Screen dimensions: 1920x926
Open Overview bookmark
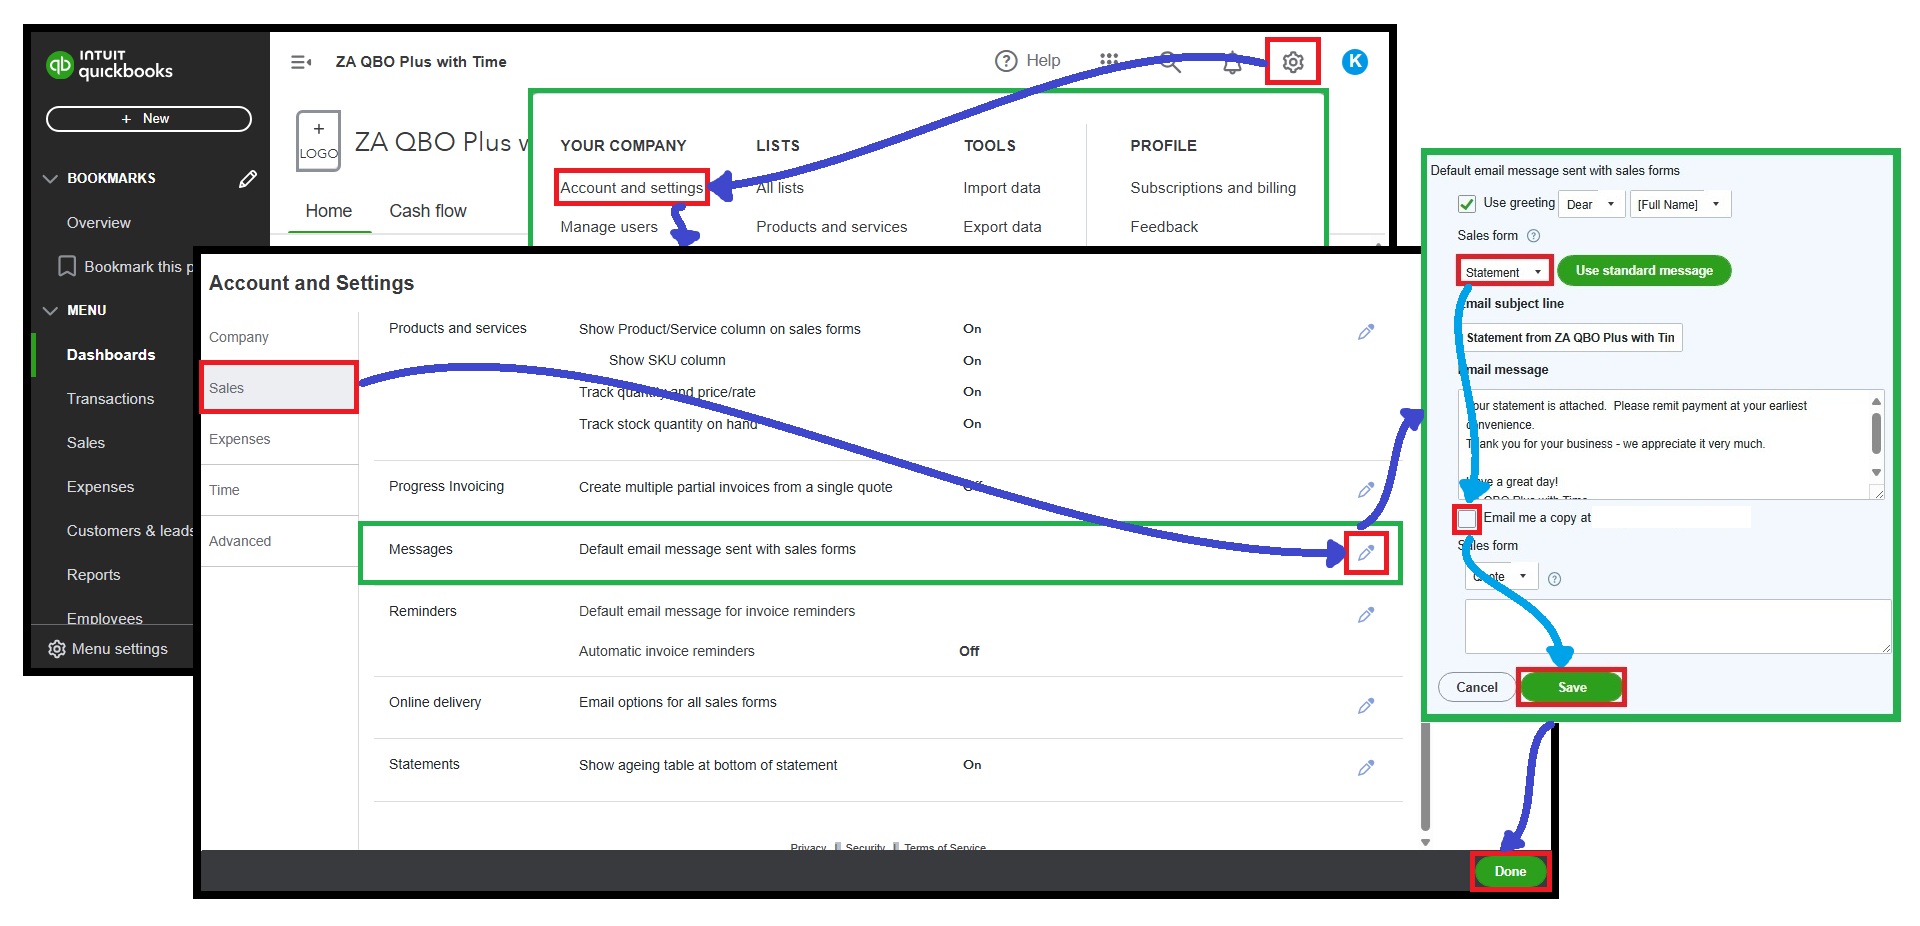tap(99, 223)
